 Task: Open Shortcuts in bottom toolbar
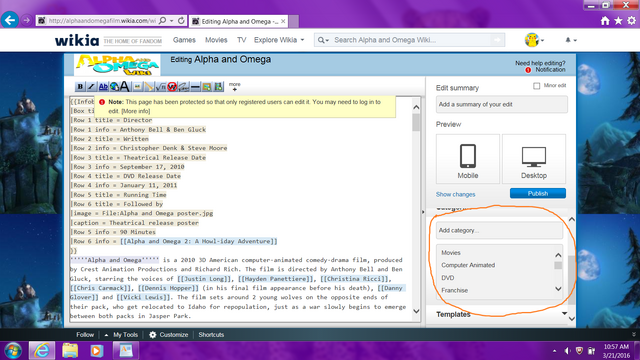pos(211,335)
